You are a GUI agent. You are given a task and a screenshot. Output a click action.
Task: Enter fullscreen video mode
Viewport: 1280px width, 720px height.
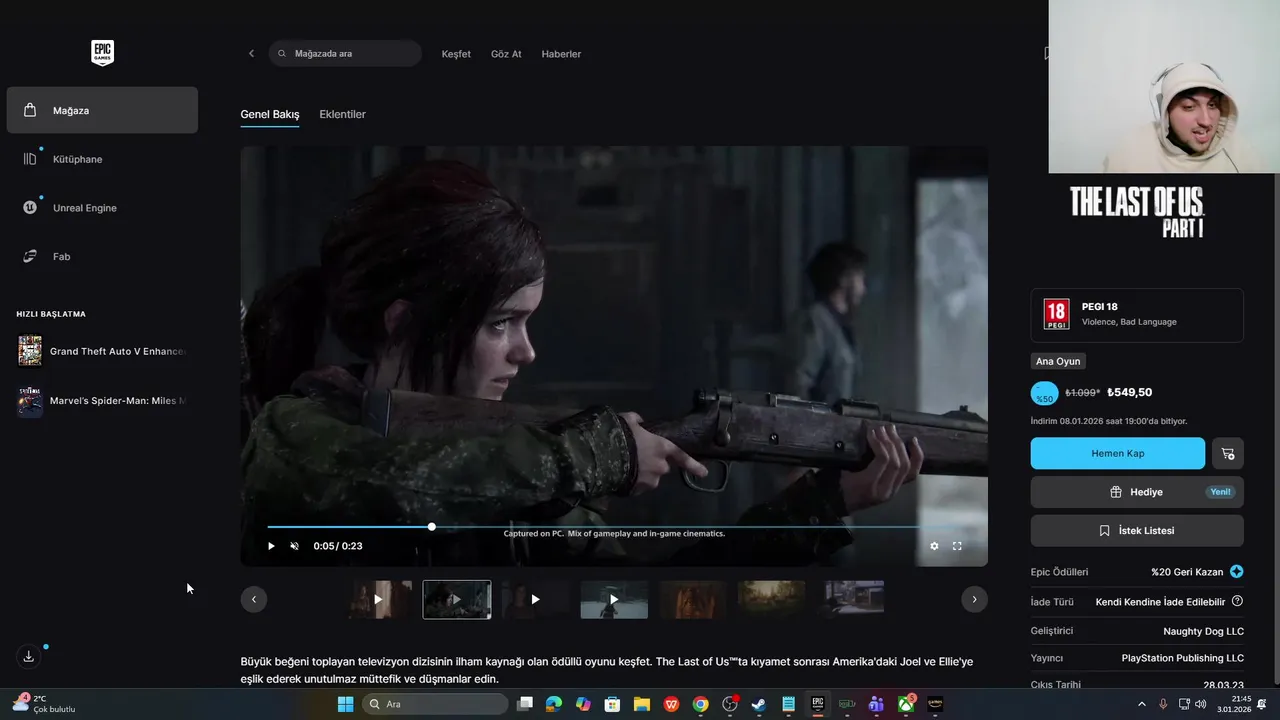tap(957, 546)
